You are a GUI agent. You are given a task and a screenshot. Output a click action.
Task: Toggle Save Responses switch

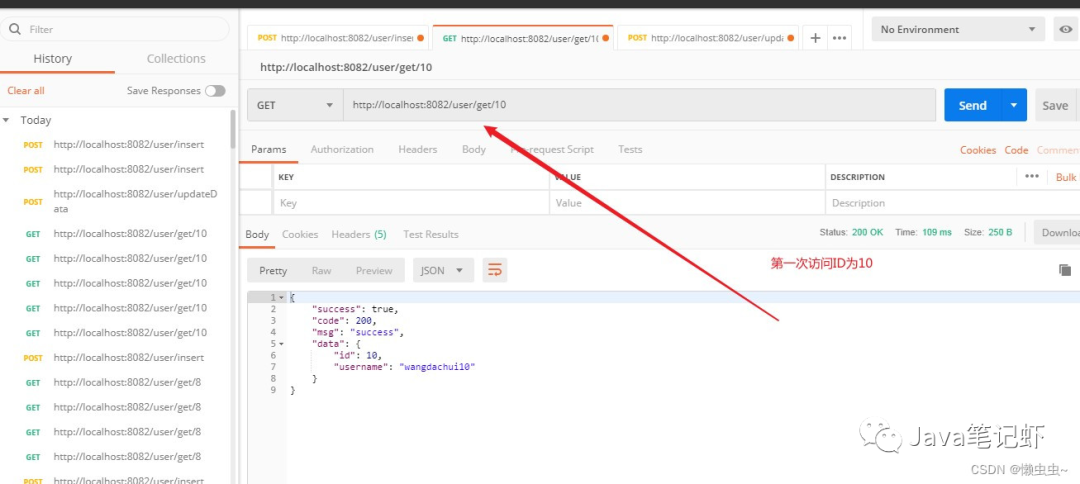215,91
